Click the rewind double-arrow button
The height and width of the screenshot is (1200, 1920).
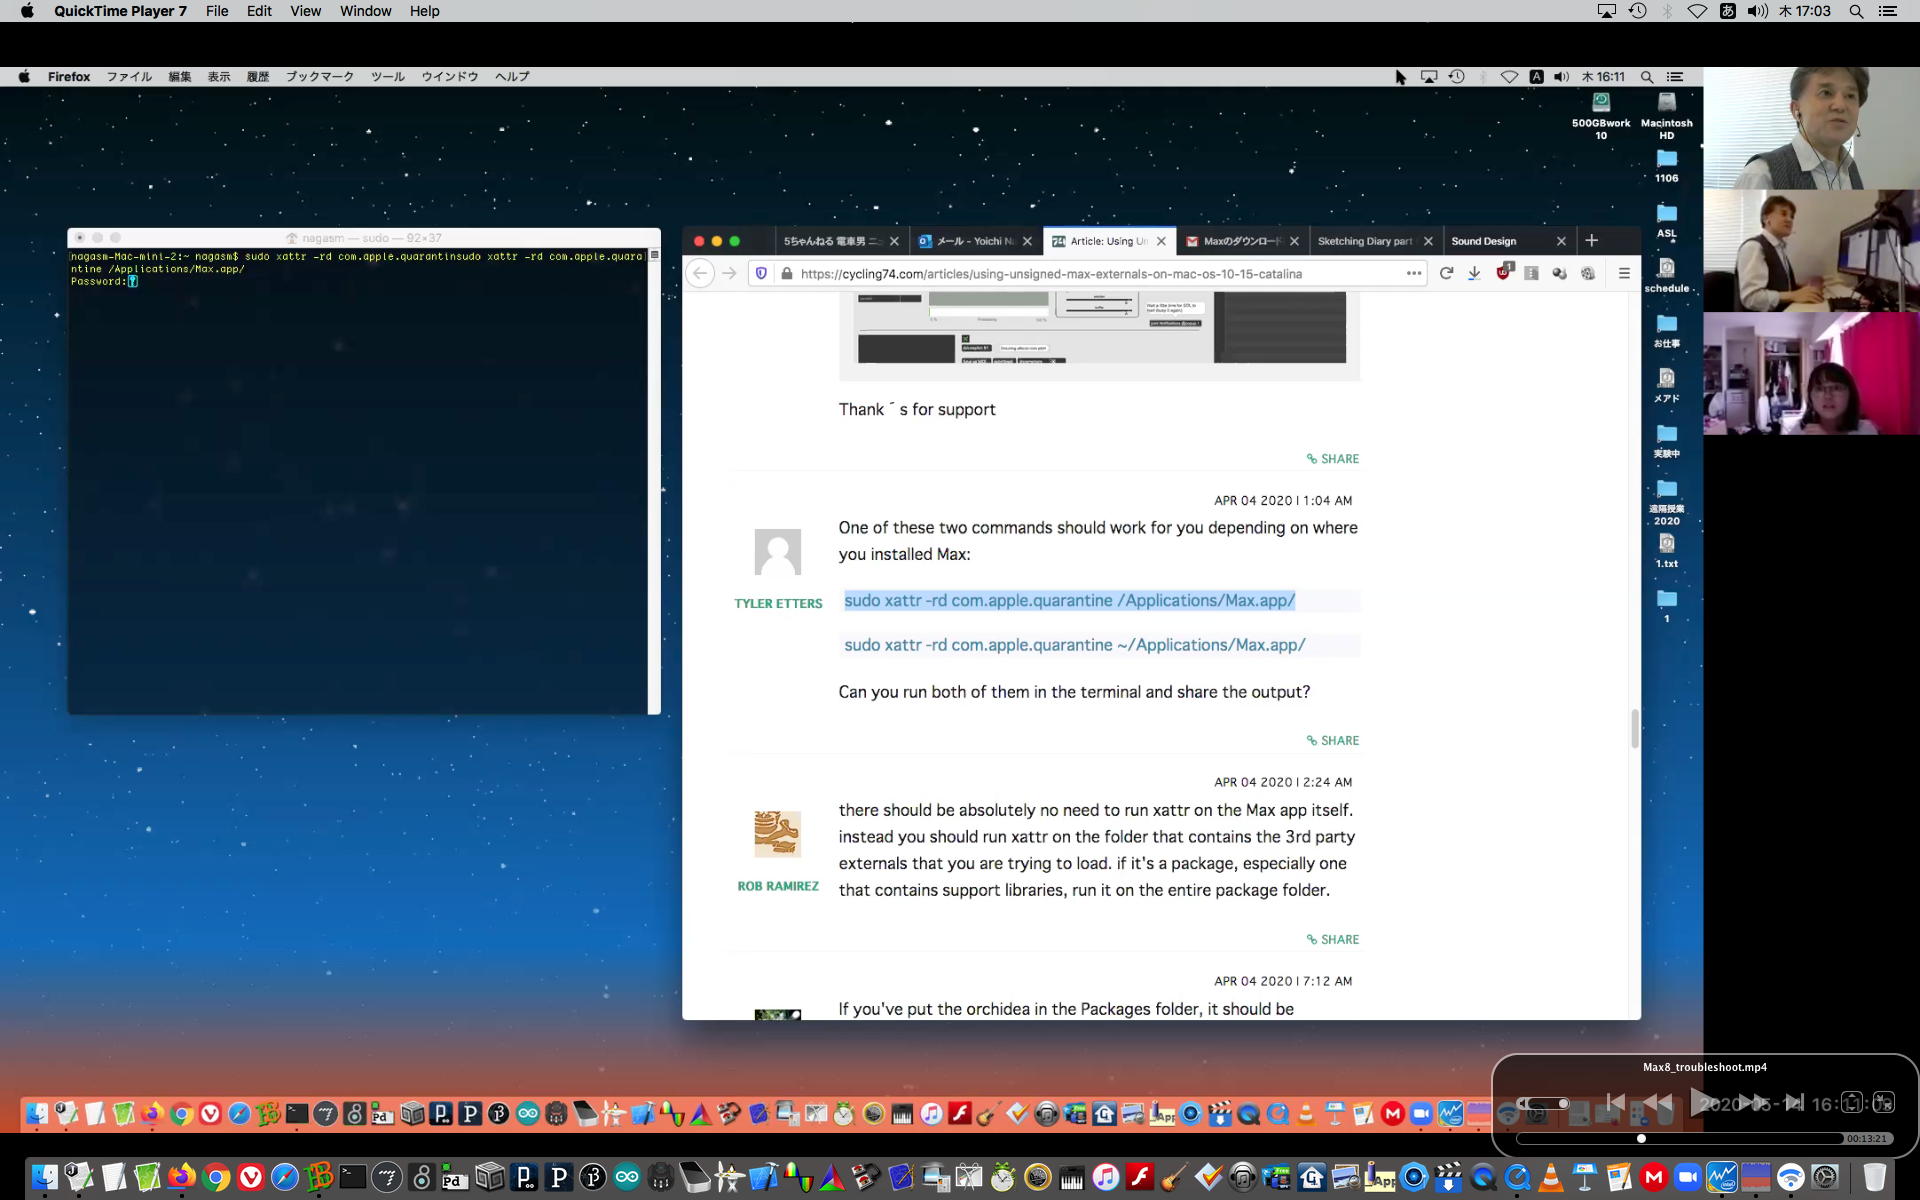click(x=1658, y=1103)
